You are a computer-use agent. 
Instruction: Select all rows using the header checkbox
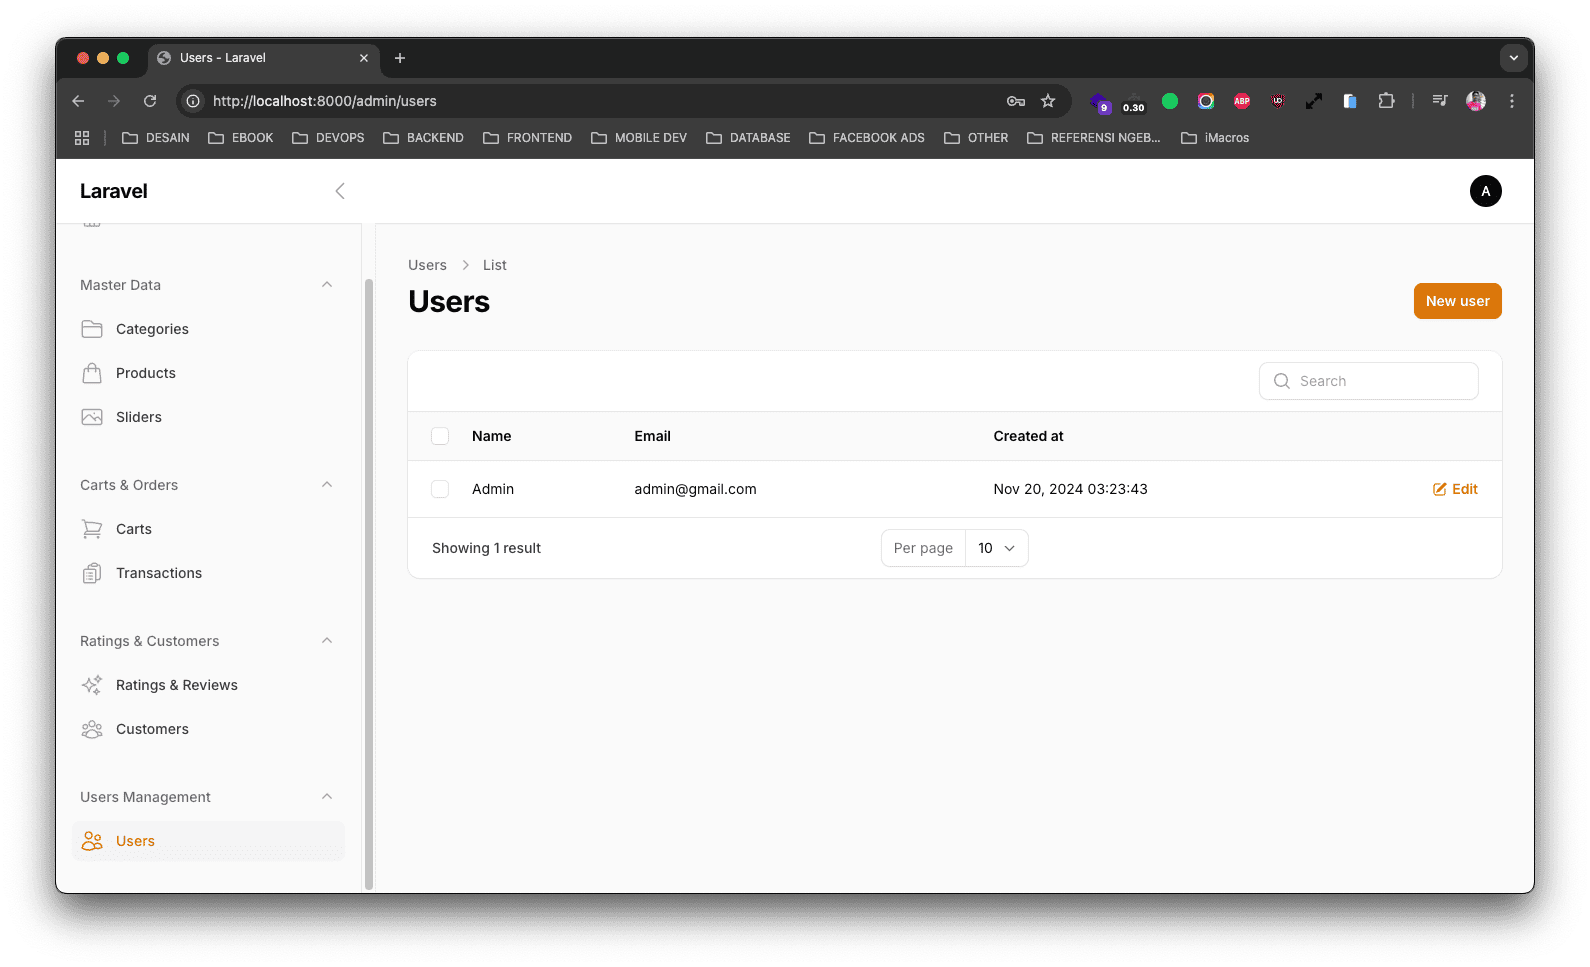(x=440, y=436)
